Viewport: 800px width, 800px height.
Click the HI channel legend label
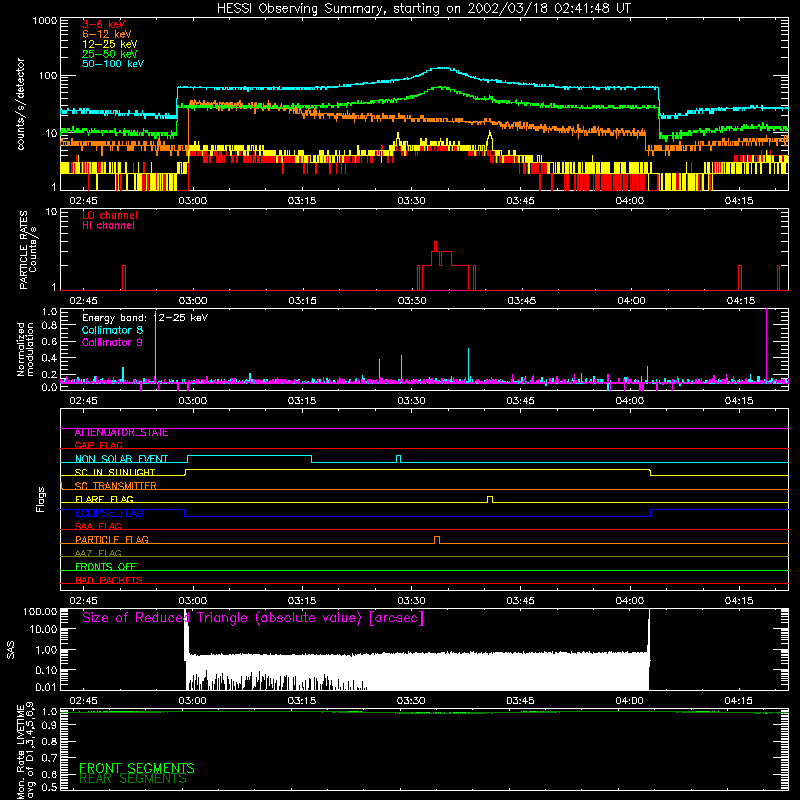point(108,226)
